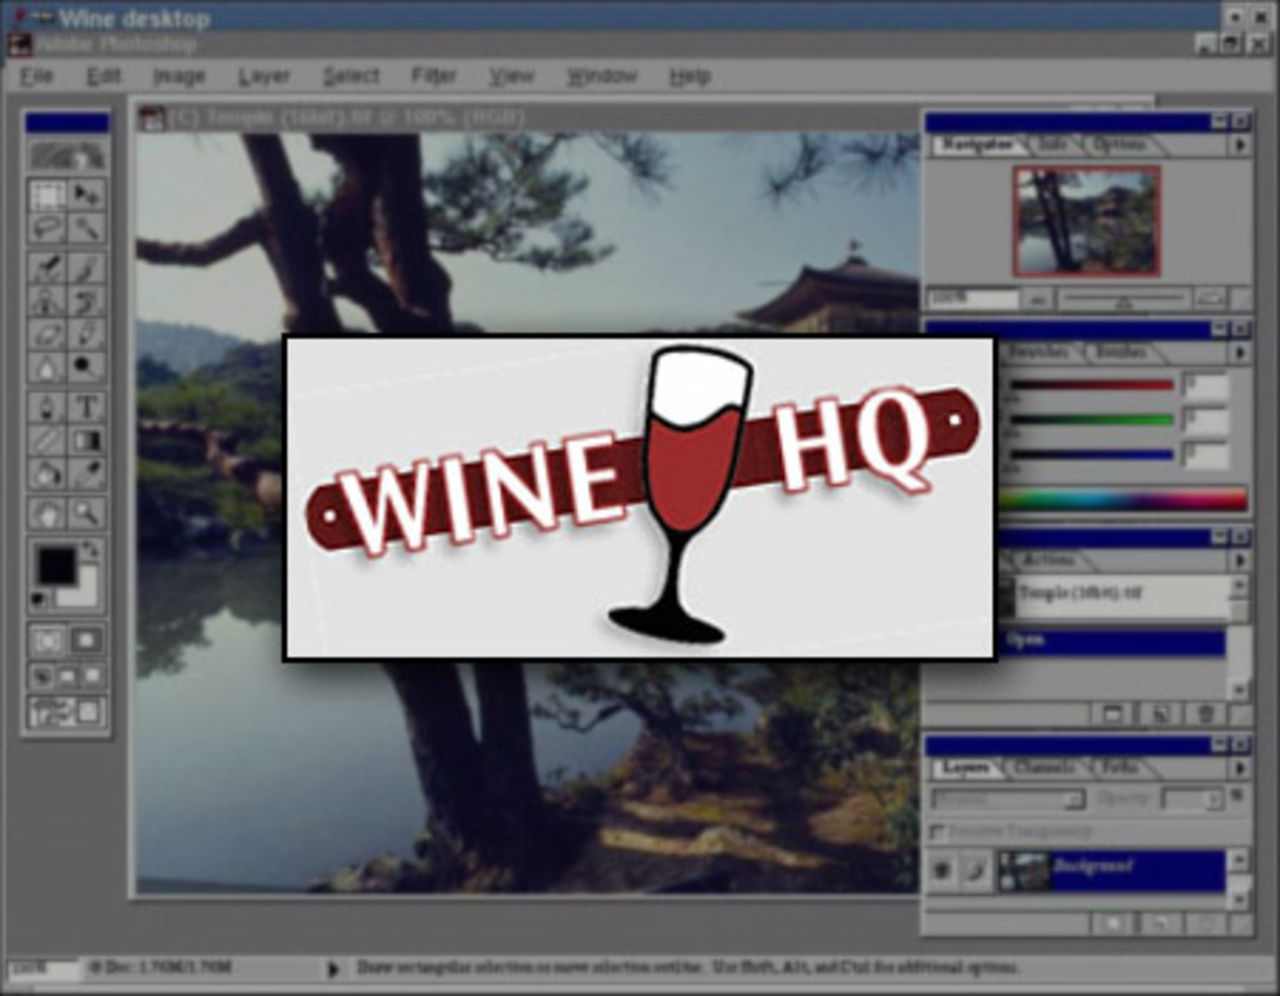Delete the action with the trash button

pos(1205,713)
